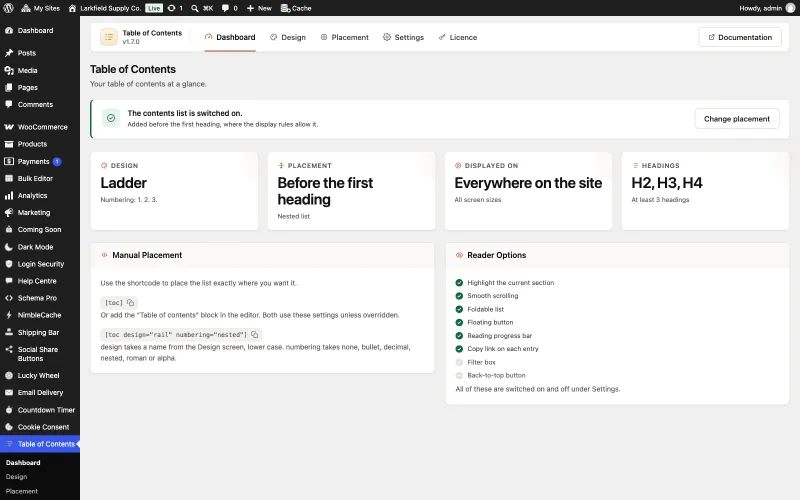The image size is (800, 500).
Task: Select Table of Contents in the sidebar
Action: [x=40, y=444]
